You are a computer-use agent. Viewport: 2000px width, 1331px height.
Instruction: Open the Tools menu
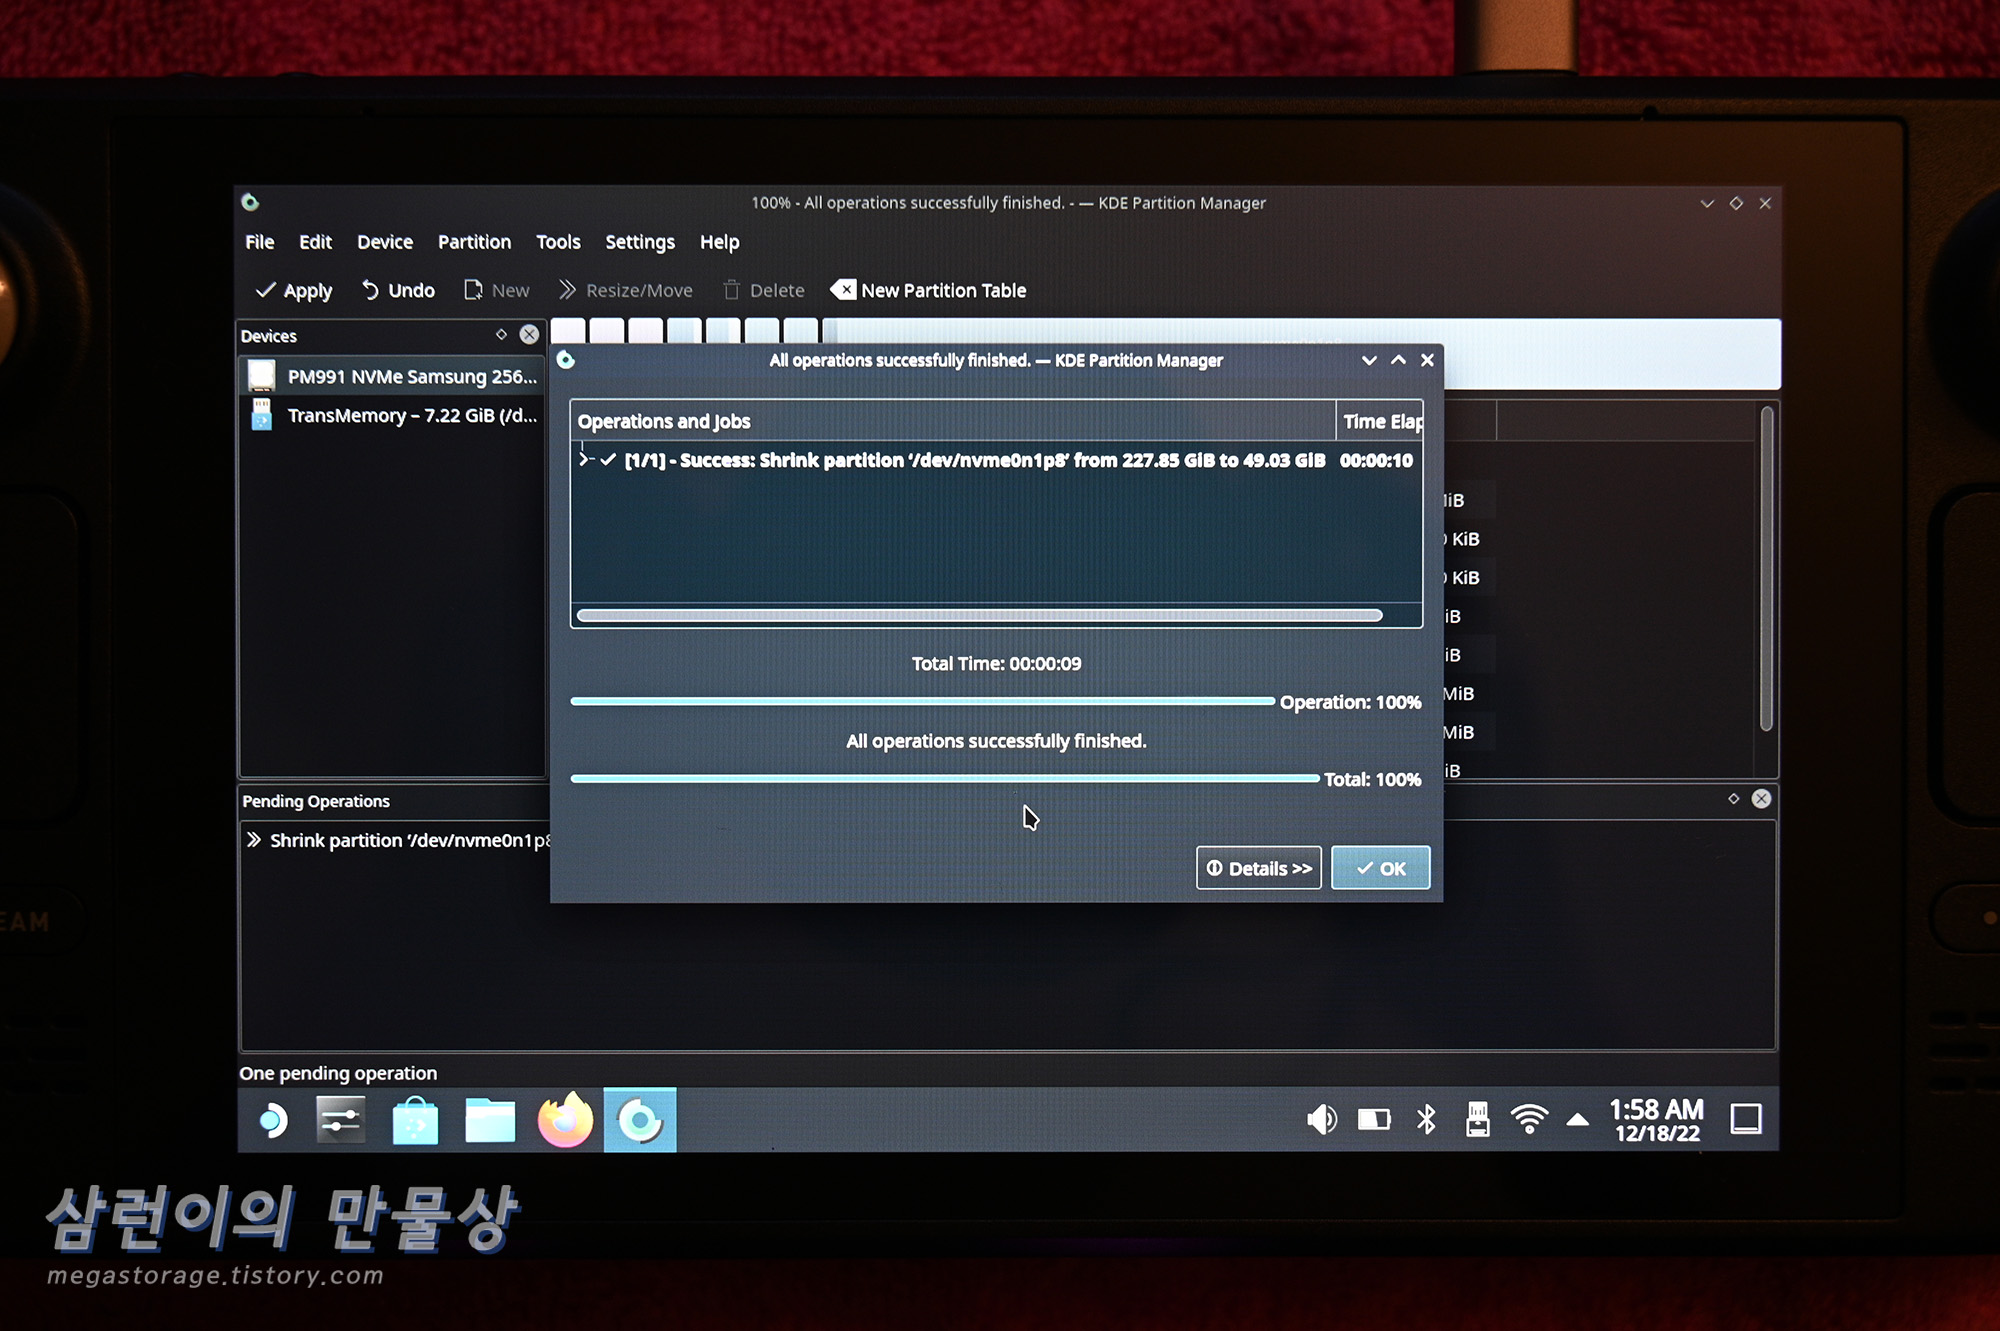click(x=557, y=242)
